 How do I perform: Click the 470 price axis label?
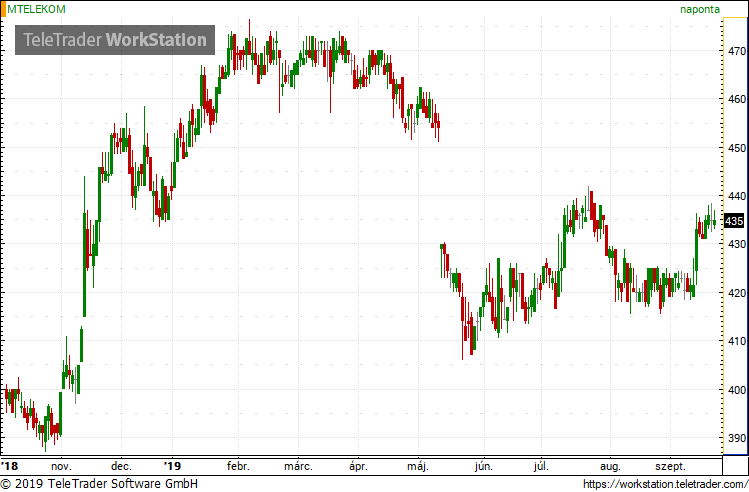(737, 51)
